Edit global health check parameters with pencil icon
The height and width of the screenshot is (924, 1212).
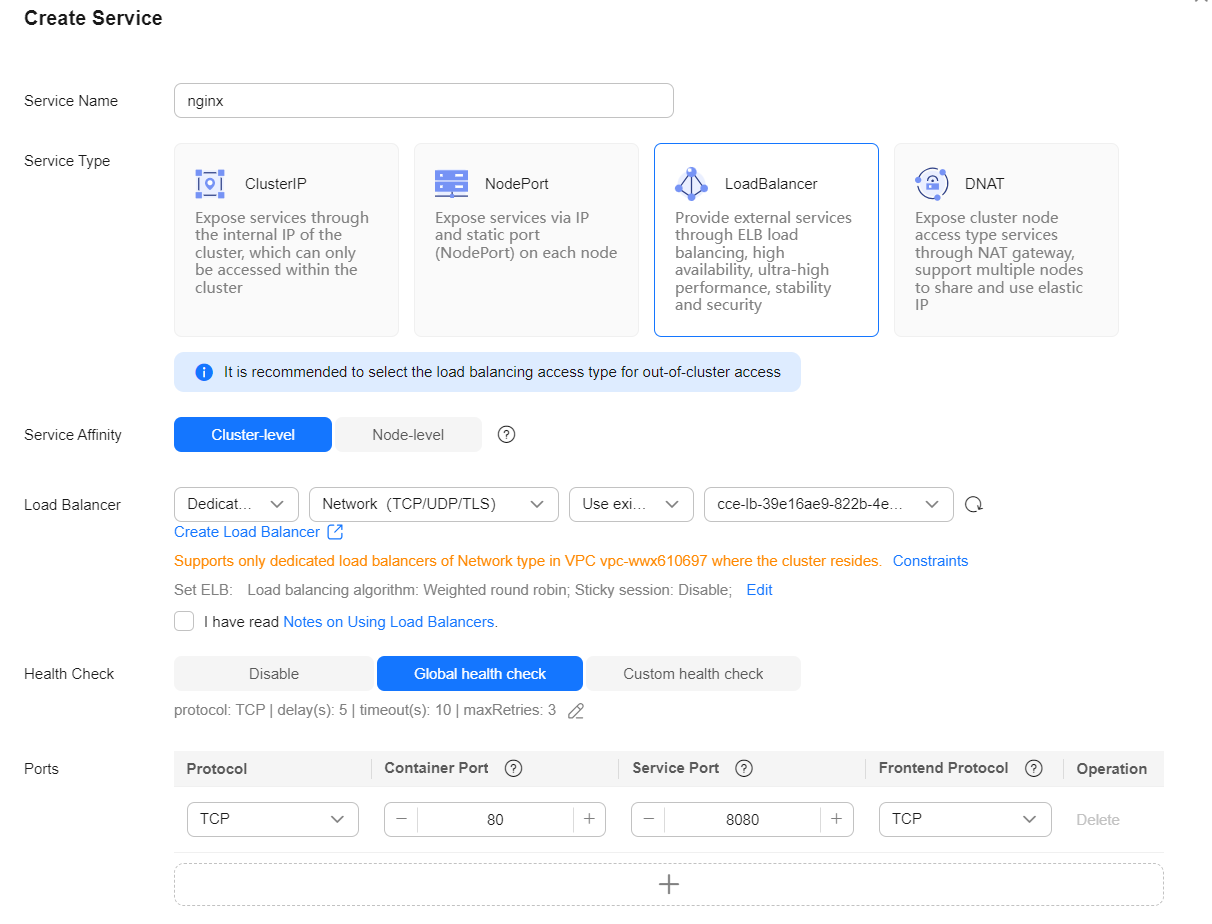[576, 711]
